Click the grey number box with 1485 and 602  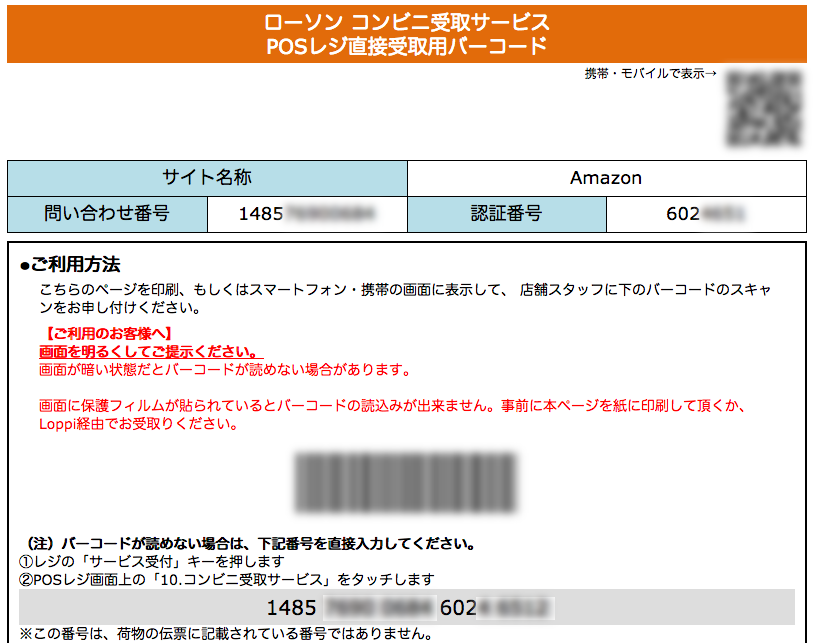point(406,607)
